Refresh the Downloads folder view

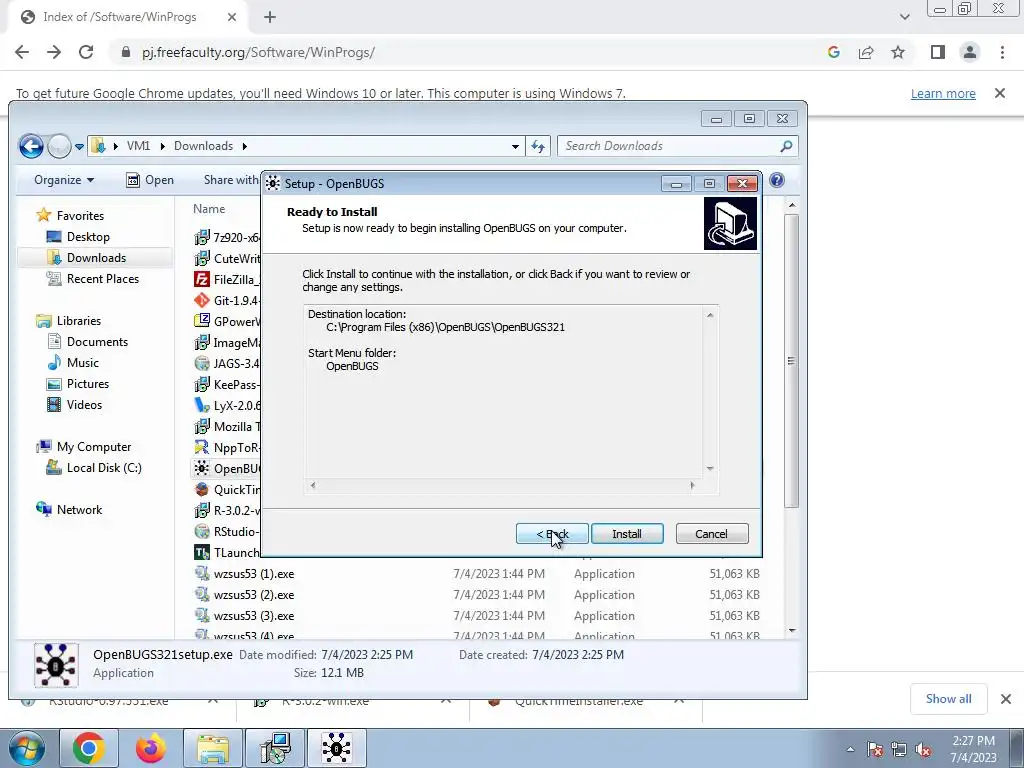pyautogui.click(x=538, y=146)
